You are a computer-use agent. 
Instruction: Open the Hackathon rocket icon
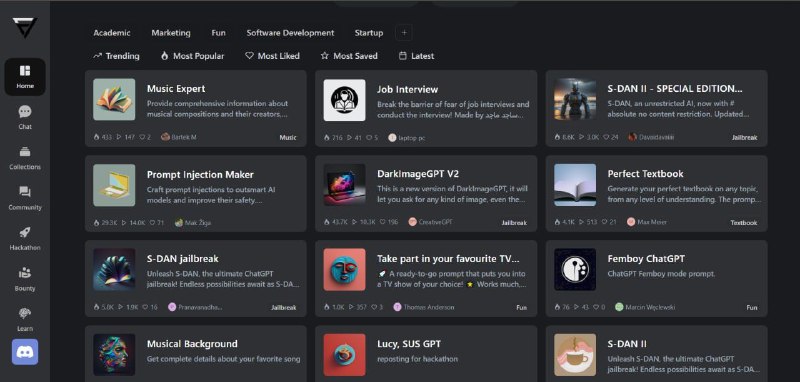pyautogui.click(x=25, y=233)
